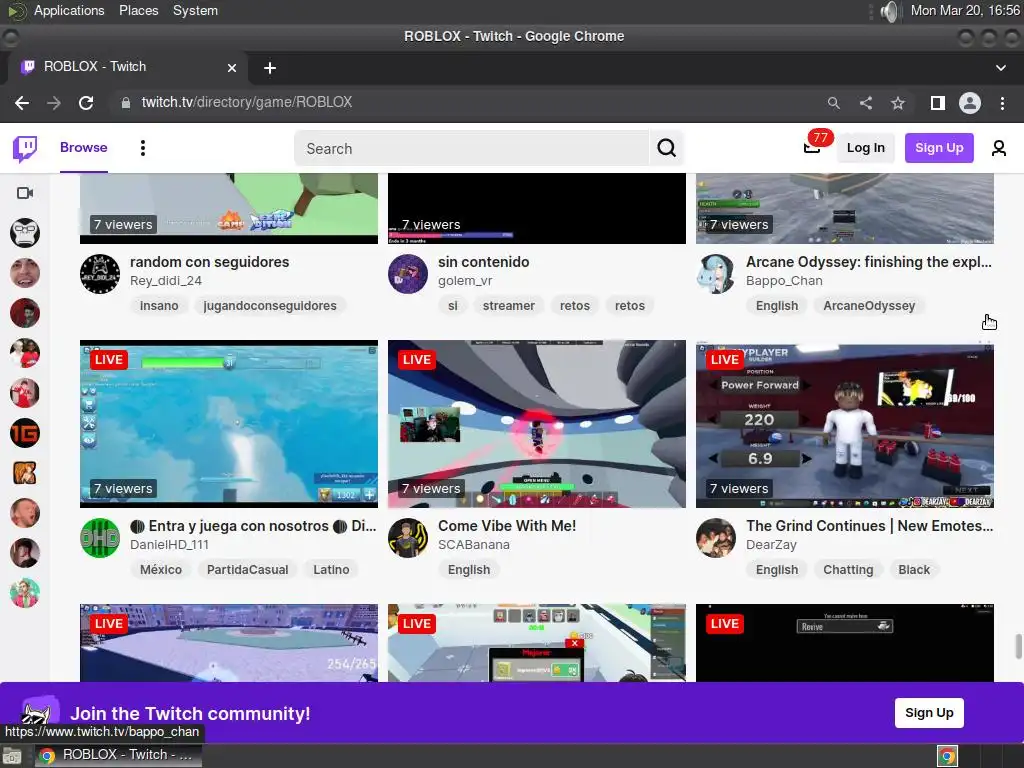
Task: Click the share page icon in address bar
Action: (x=866, y=103)
